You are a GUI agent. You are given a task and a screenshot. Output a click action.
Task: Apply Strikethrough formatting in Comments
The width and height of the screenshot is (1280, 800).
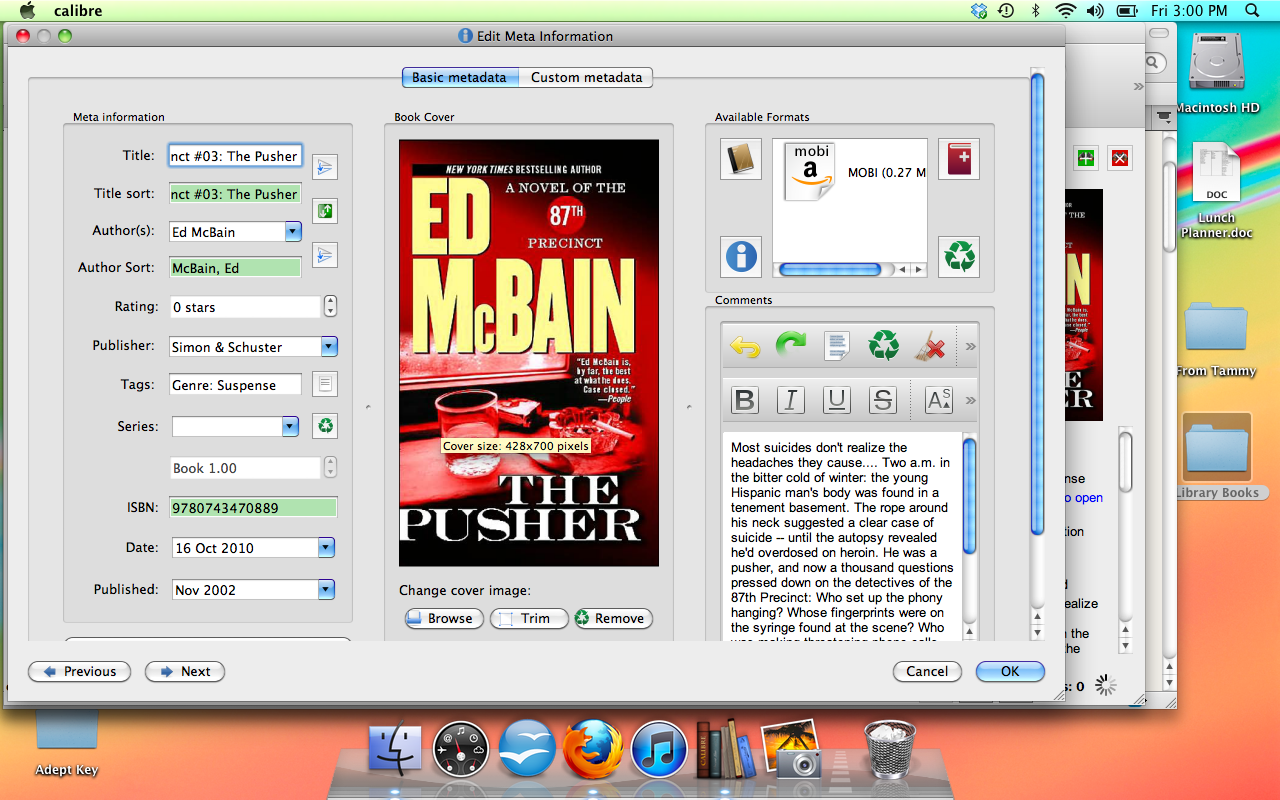[883, 400]
